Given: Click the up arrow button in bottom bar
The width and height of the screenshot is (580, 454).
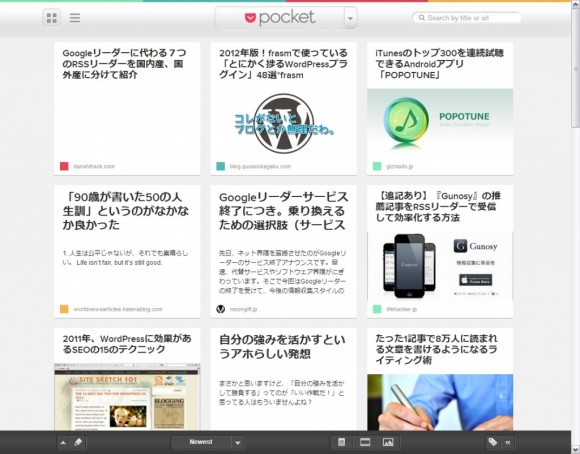Looking at the screenshot, I should point(63,443).
